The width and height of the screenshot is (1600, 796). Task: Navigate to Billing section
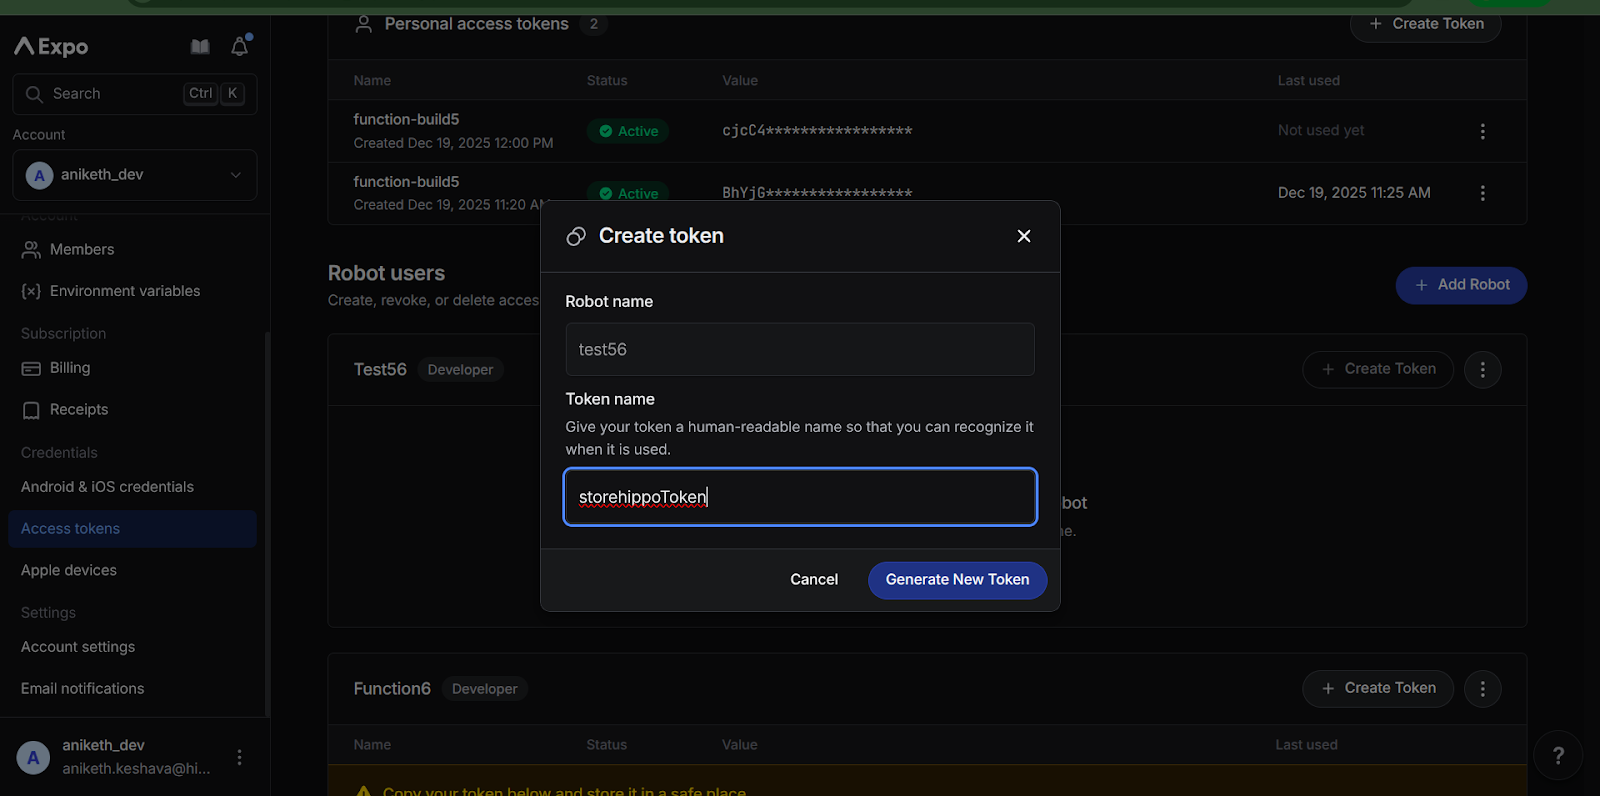[70, 368]
